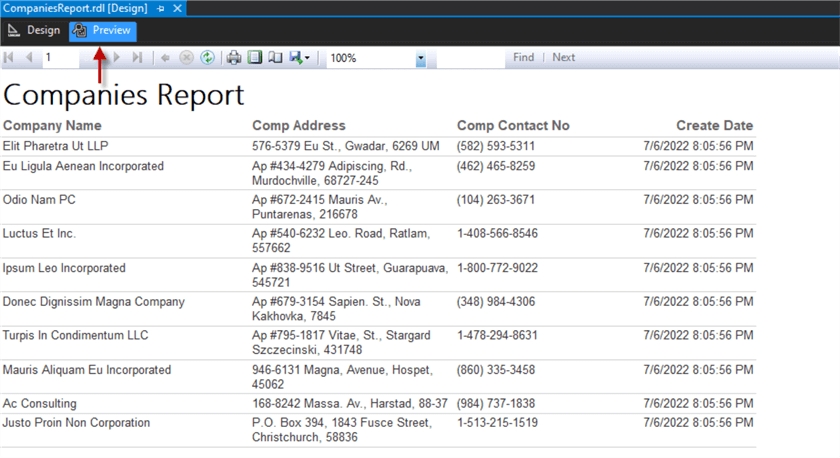Click contact number (582) 593-5311
The image size is (840, 458).
pyautogui.click(x=496, y=146)
